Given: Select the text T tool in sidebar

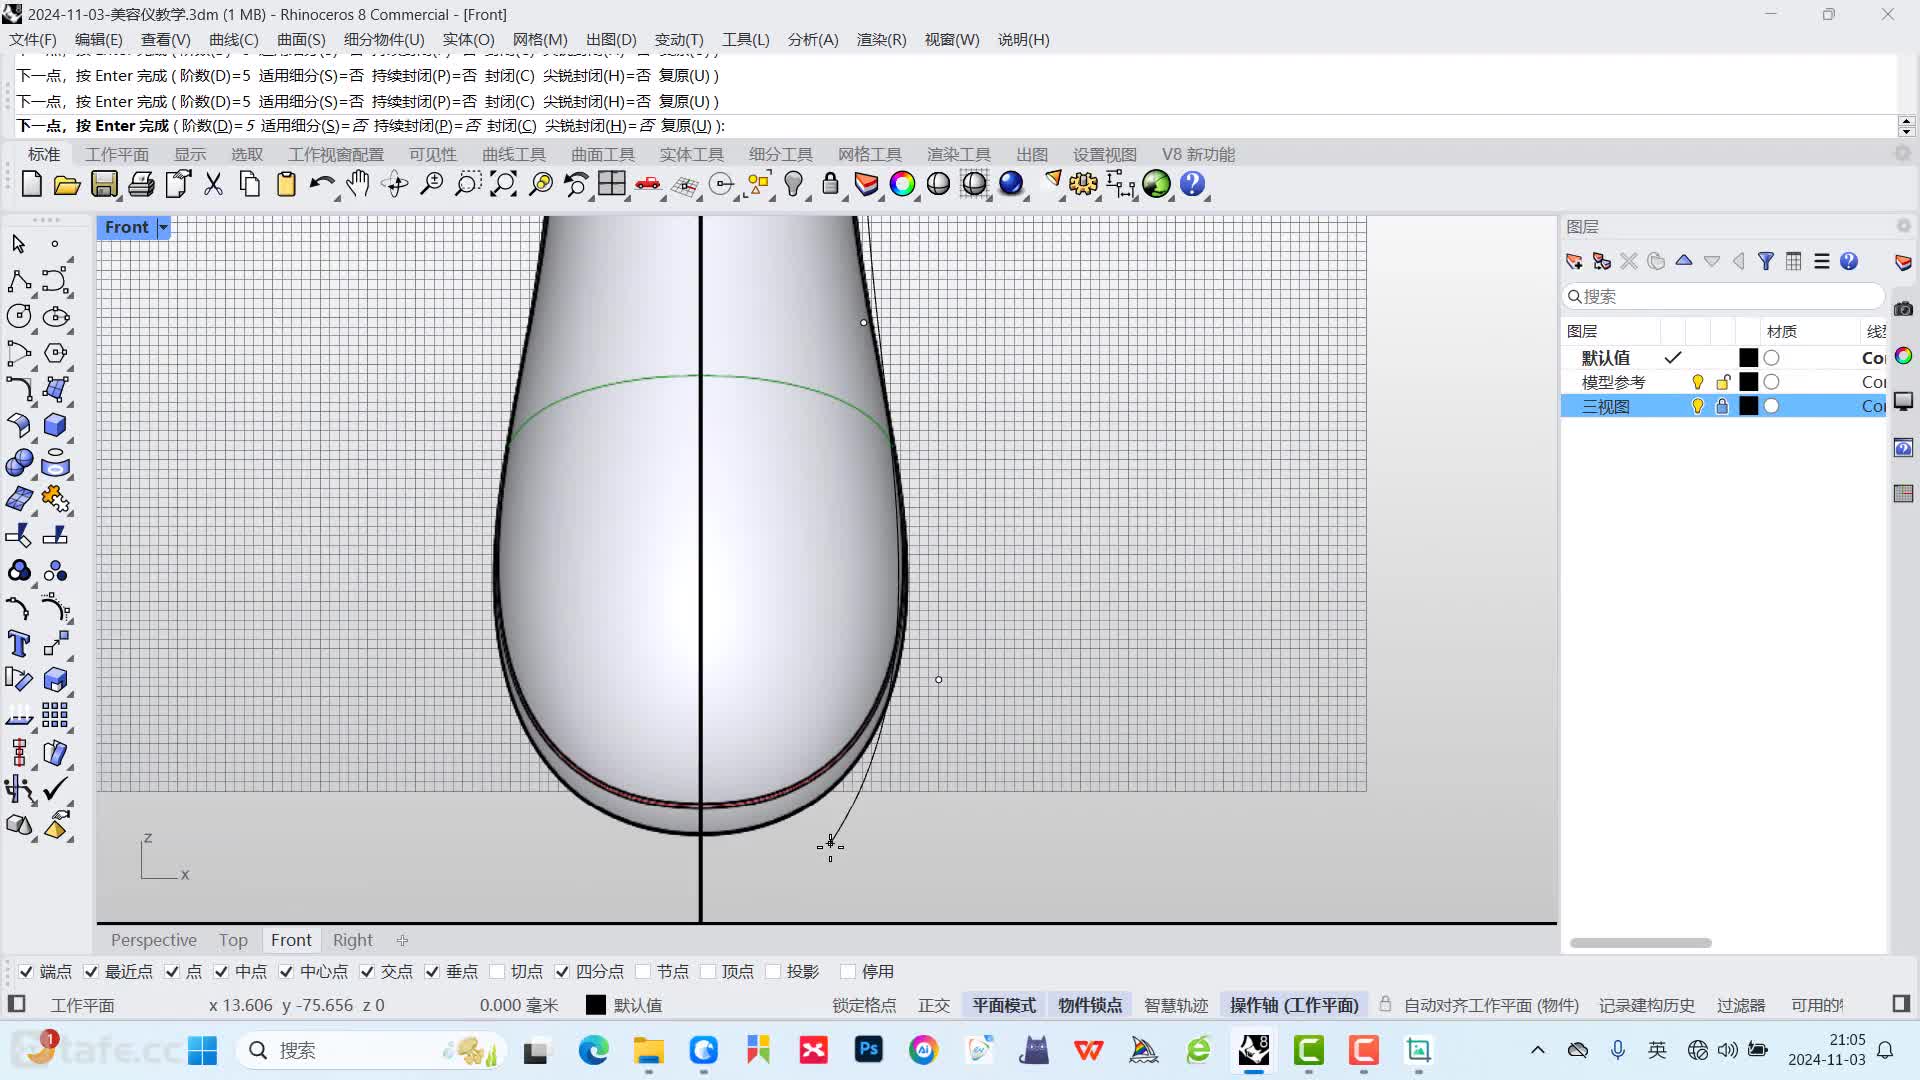Looking at the screenshot, I should [x=18, y=644].
